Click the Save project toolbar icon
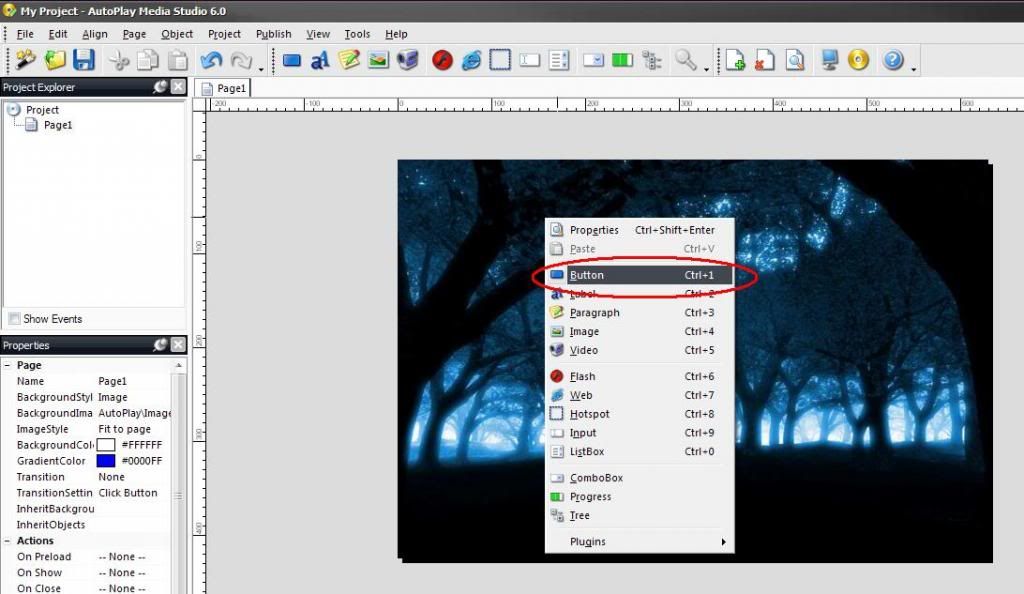Image resolution: width=1024 pixels, height=594 pixels. pyautogui.click(x=84, y=61)
